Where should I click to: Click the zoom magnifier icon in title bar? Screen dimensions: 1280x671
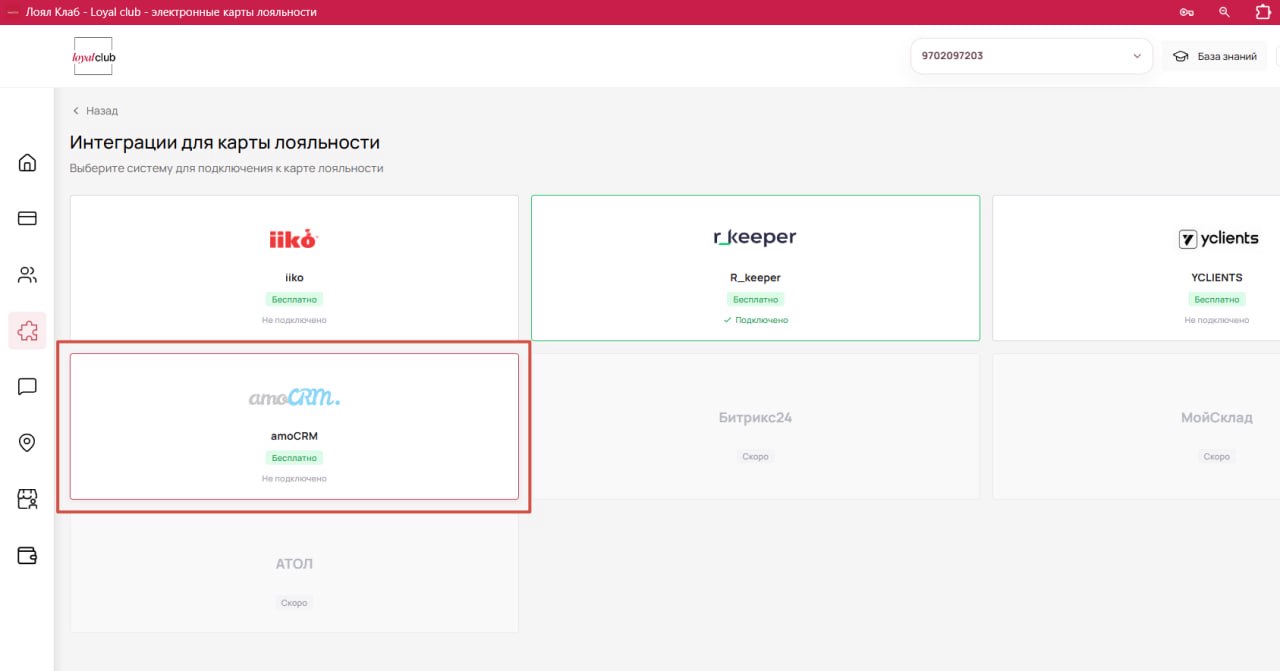pos(1225,12)
